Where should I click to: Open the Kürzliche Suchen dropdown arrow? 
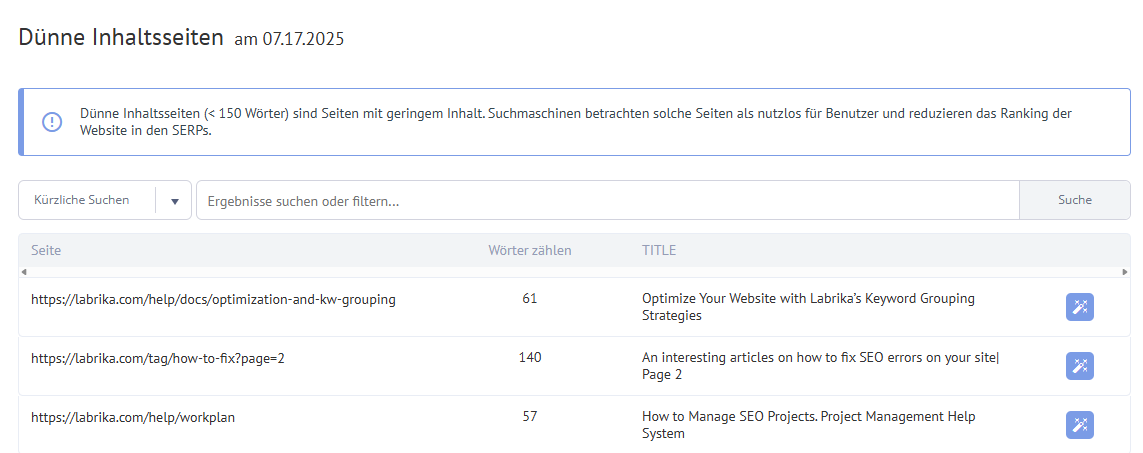pyautogui.click(x=175, y=201)
